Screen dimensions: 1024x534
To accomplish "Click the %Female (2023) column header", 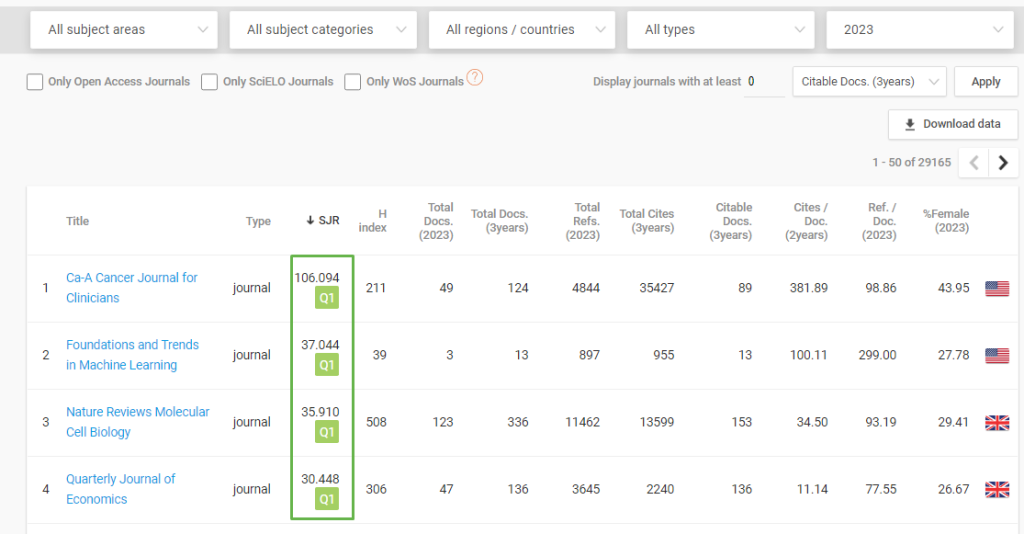I will 946,221.
